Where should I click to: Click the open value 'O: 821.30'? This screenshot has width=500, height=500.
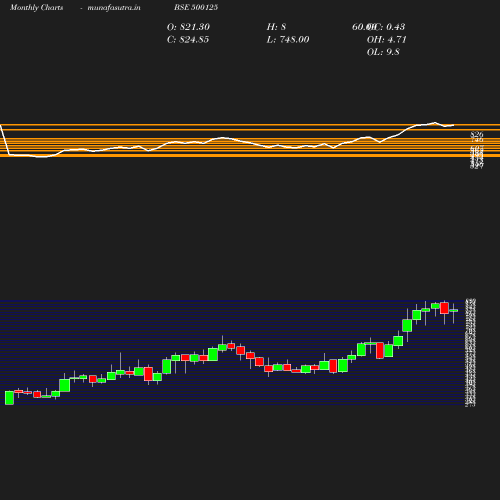coord(188,27)
